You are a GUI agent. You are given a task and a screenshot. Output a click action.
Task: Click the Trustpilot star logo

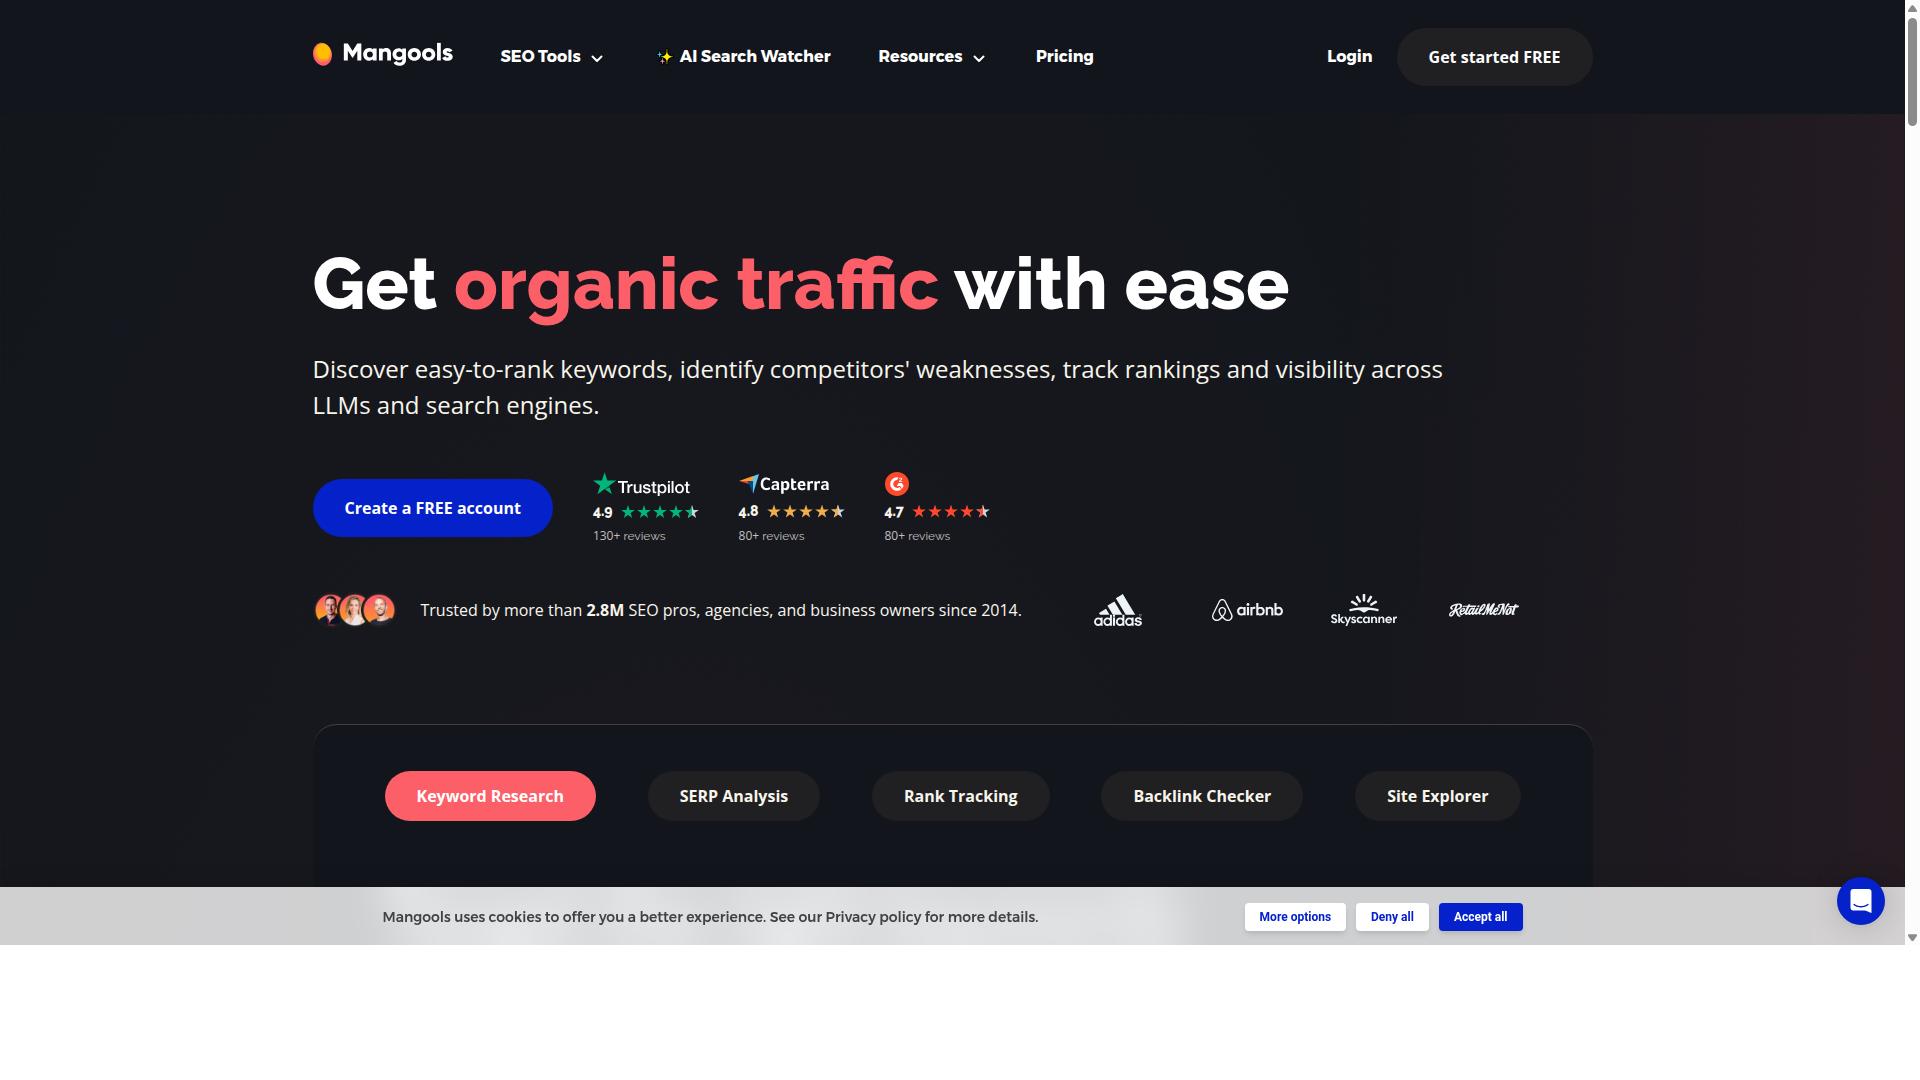[604, 484]
